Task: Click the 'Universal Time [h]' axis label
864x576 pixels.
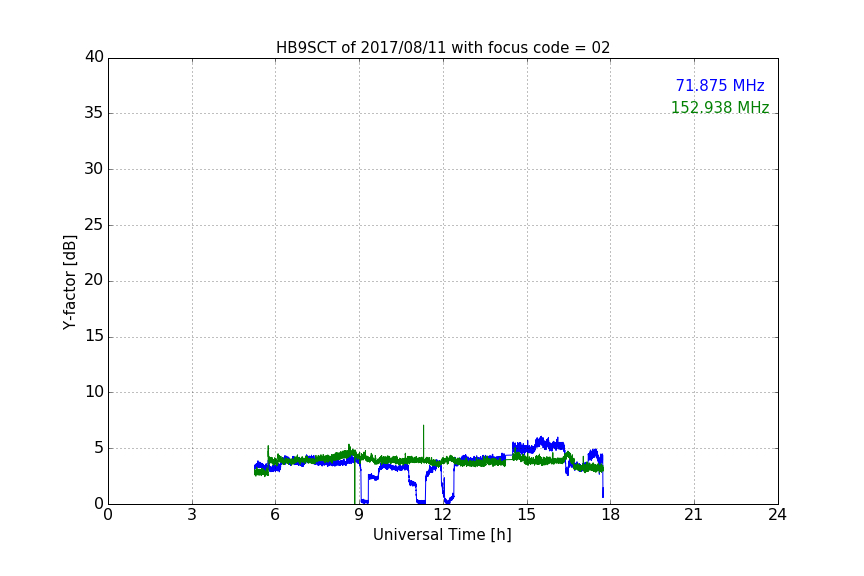Action: tap(442, 535)
